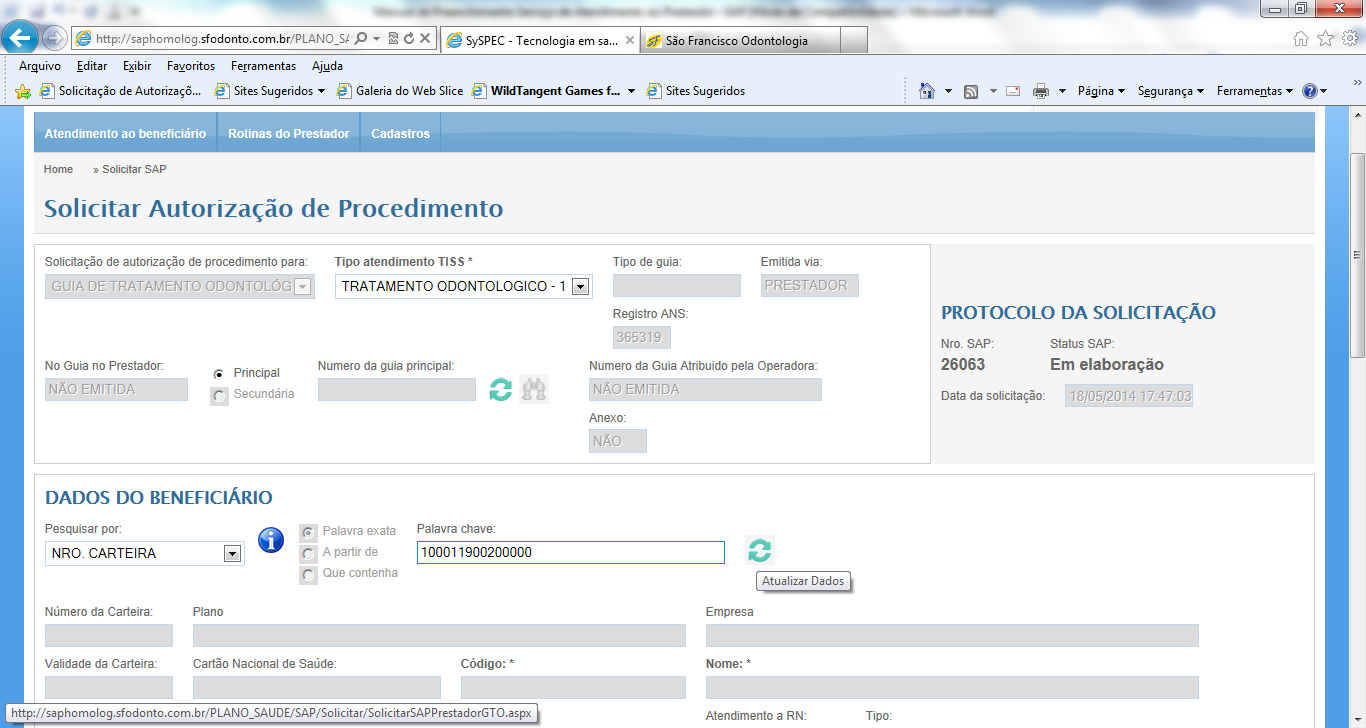This screenshot has height=728, width=1366.
Task: Click refresh arrows beside Numero da guia principal
Action: pyautogui.click(x=500, y=389)
